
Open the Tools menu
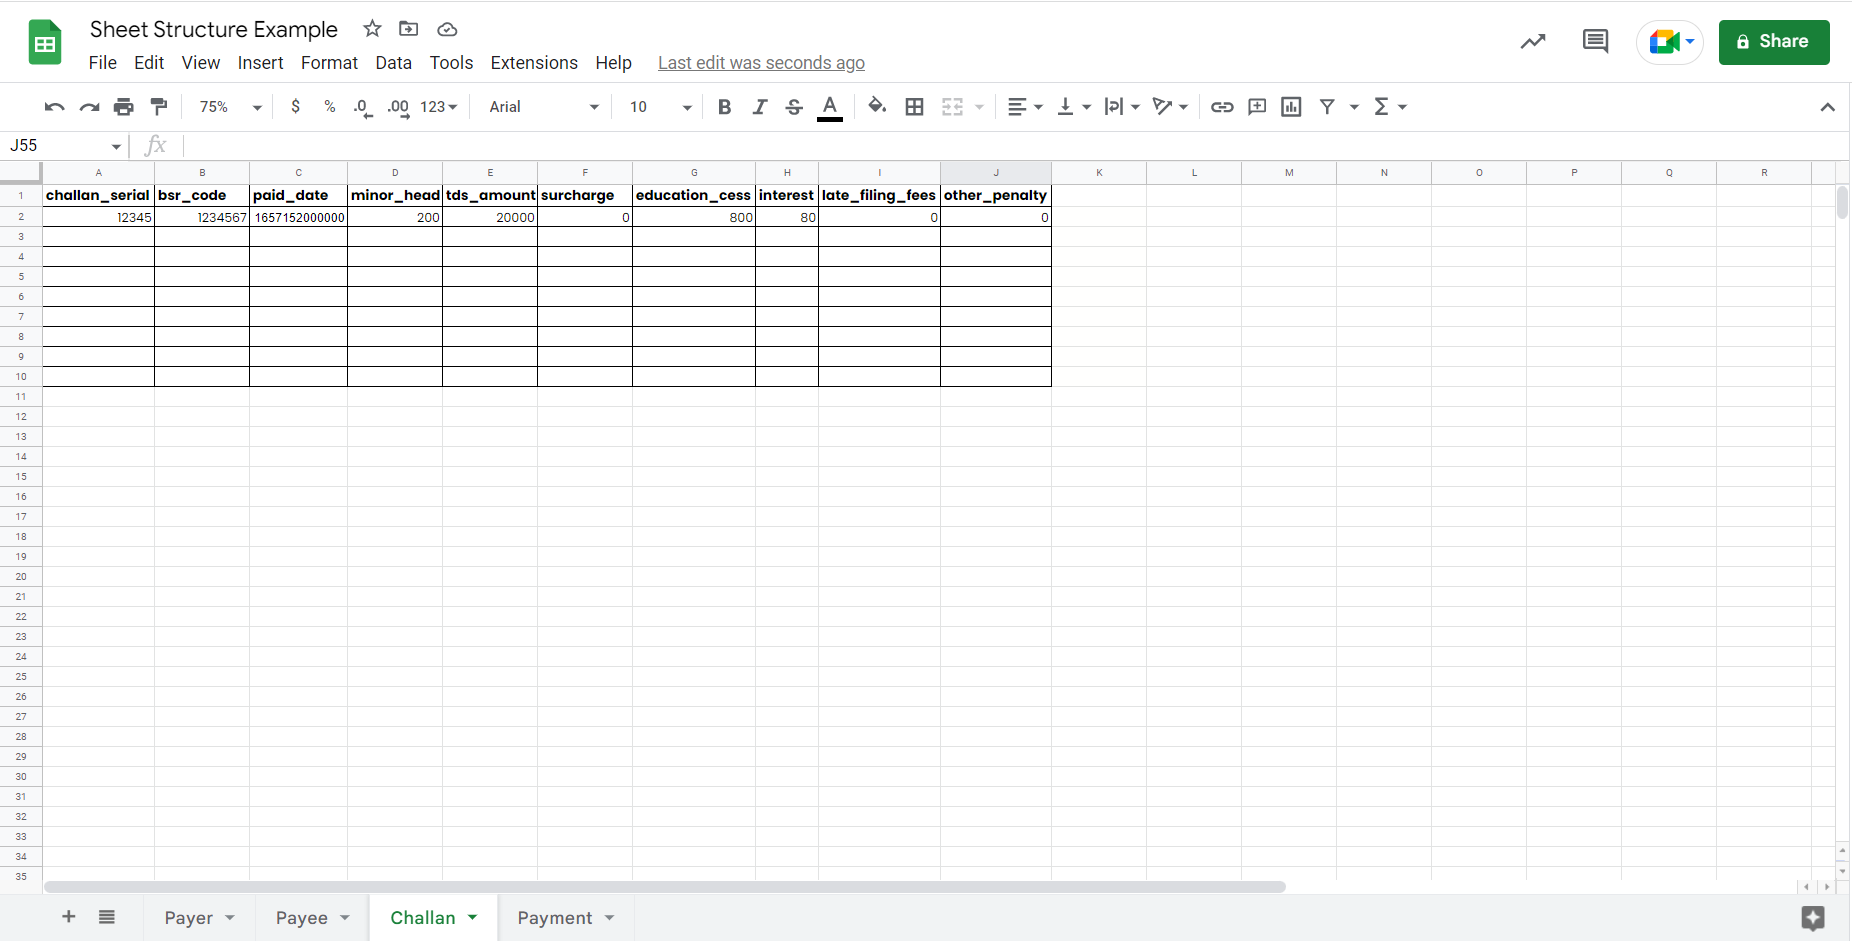click(x=451, y=63)
